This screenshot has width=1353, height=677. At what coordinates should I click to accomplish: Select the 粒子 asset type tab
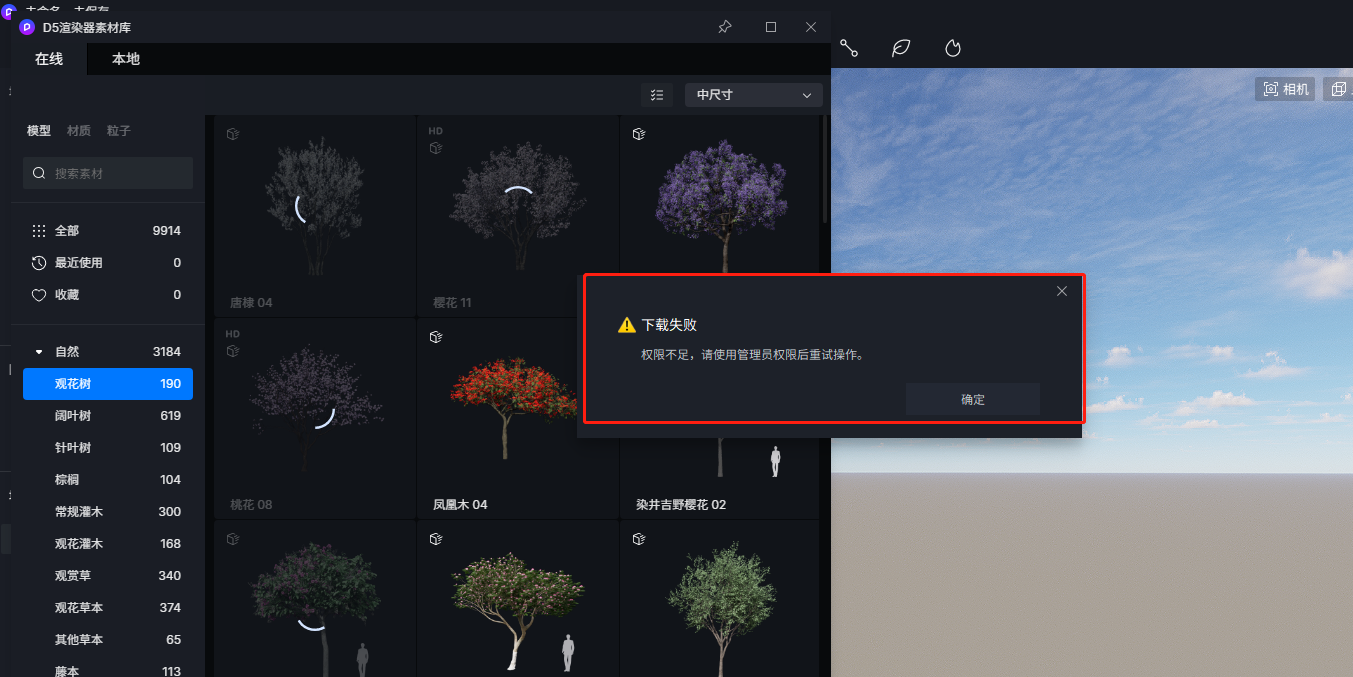pos(119,131)
